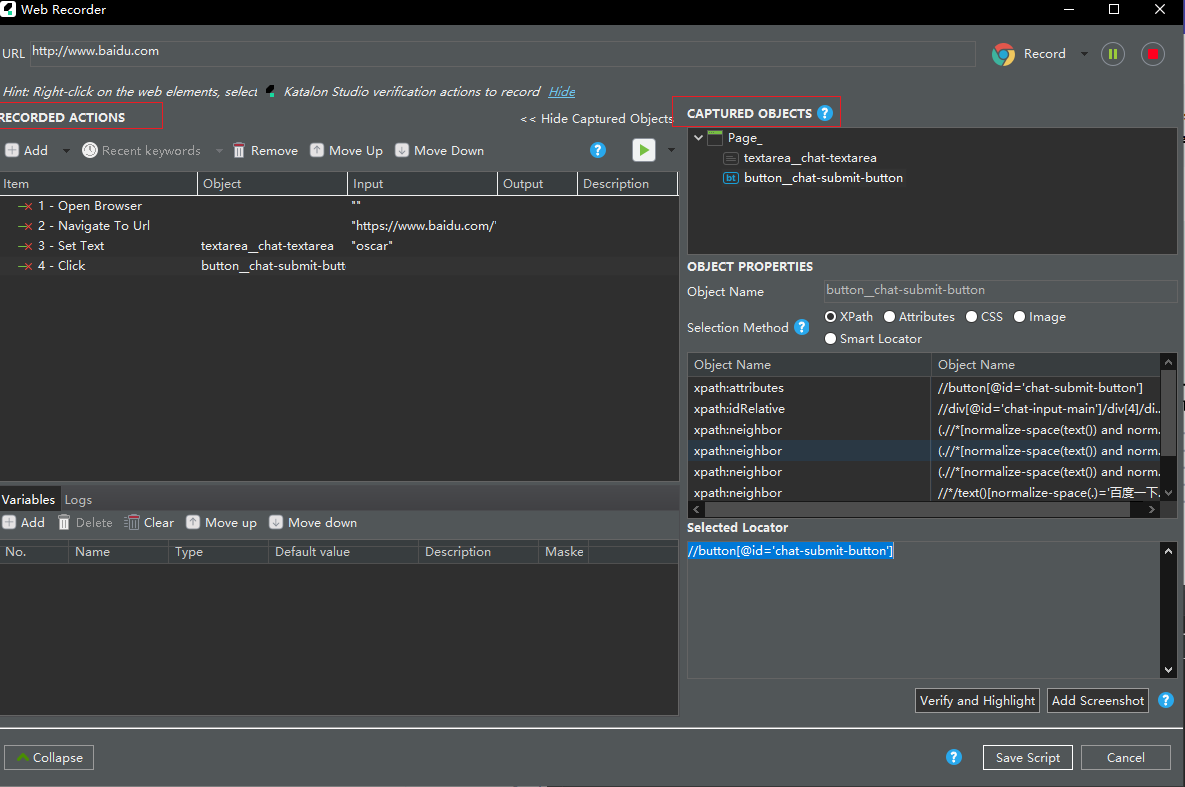Add a new variable

(x=23, y=522)
